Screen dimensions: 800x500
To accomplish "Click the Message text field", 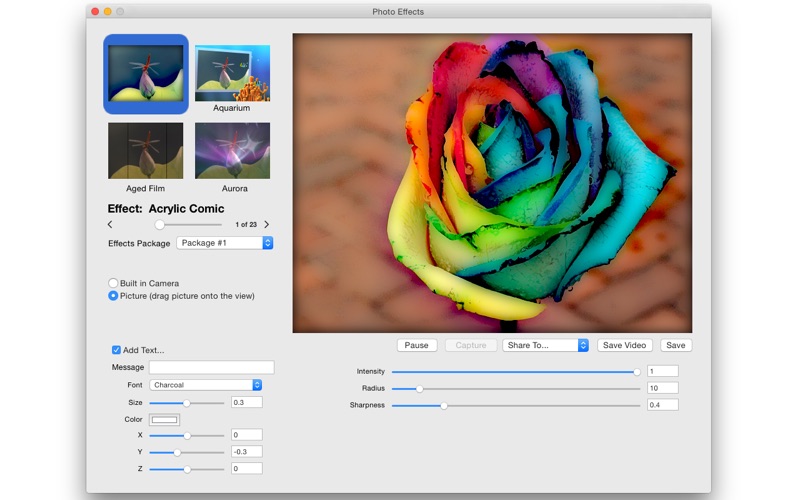I will tap(211, 367).
